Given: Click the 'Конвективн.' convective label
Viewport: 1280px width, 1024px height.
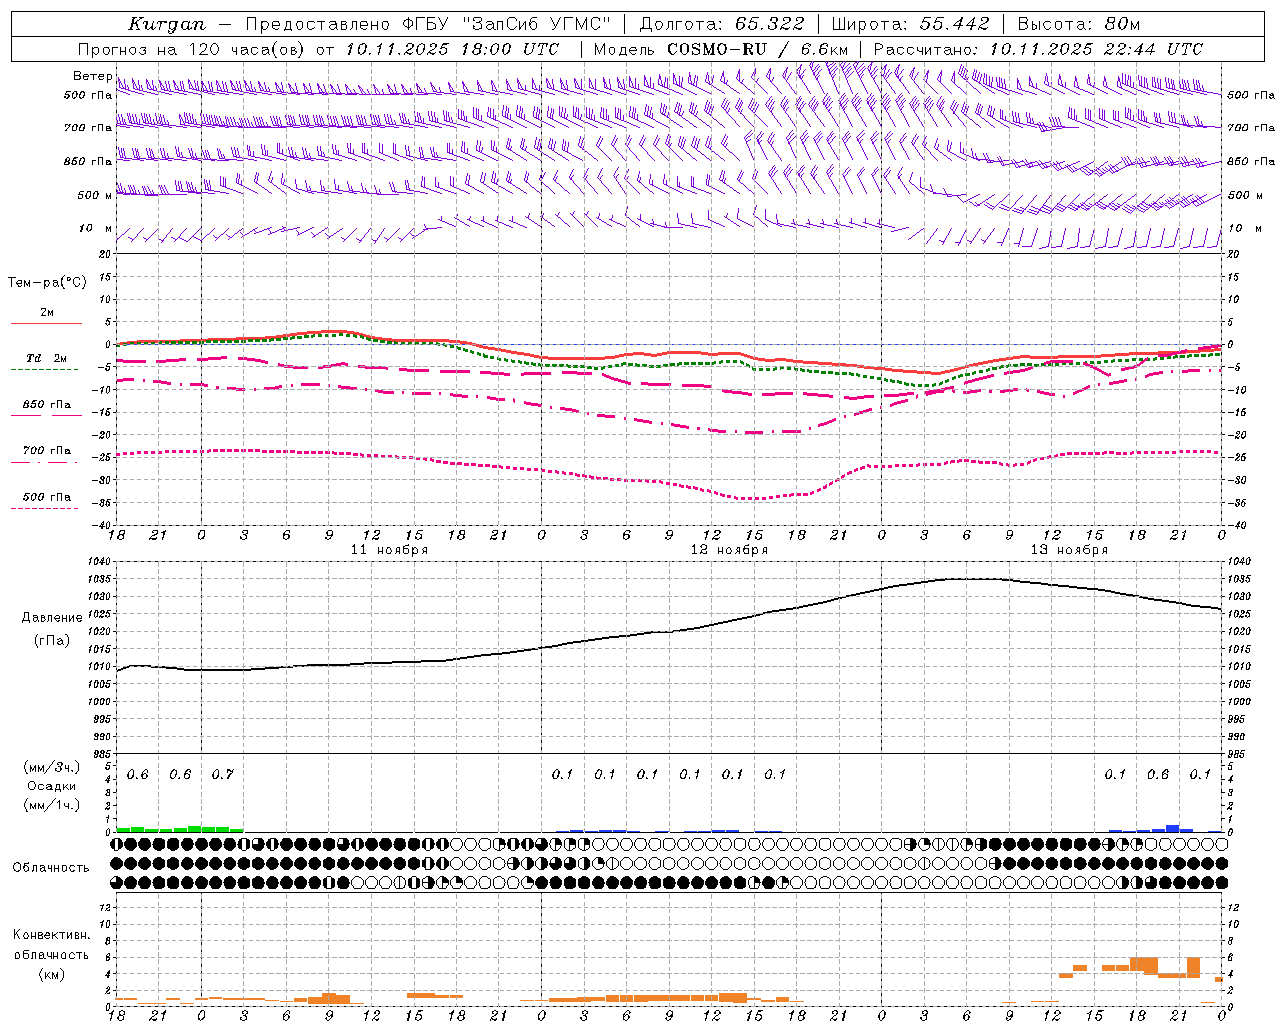Looking at the screenshot, I should point(52,935).
